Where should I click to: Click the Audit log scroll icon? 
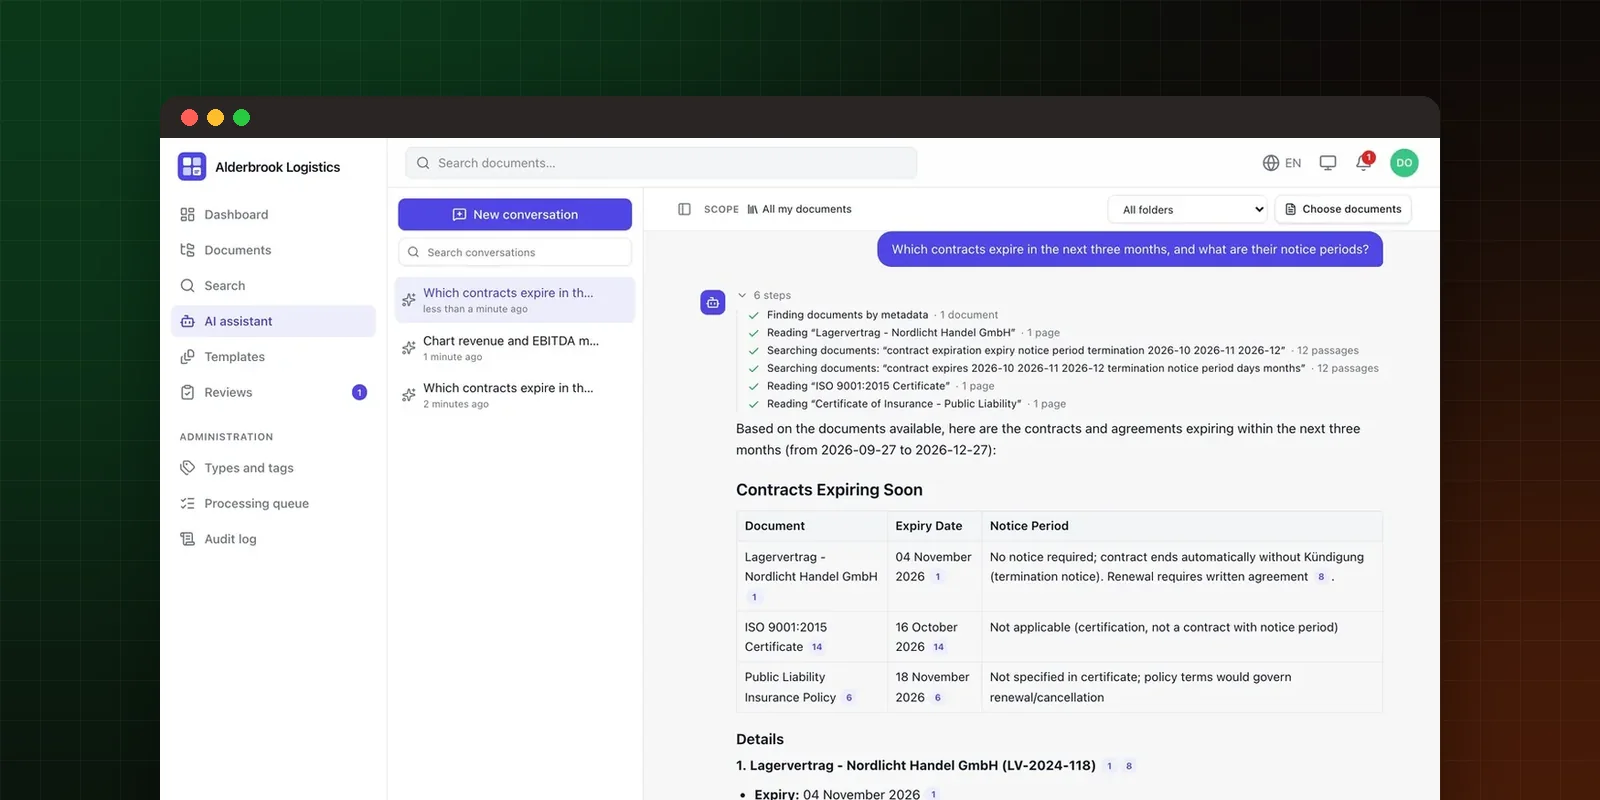pyautogui.click(x=187, y=539)
